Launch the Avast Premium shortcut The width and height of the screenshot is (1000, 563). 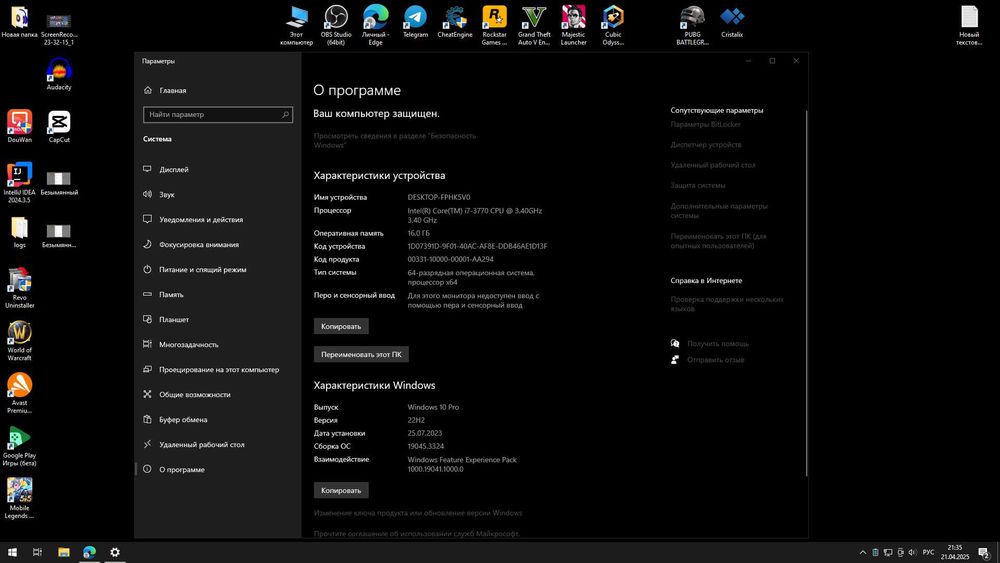click(x=19, y=393)
